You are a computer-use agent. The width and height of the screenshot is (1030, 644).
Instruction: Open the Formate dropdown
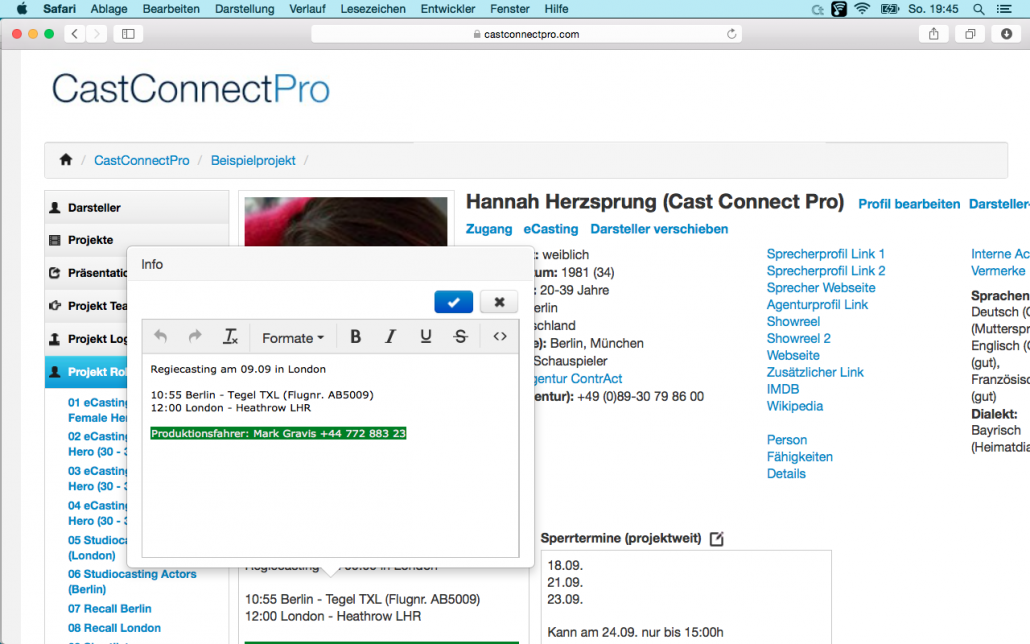tap(293, 338)
